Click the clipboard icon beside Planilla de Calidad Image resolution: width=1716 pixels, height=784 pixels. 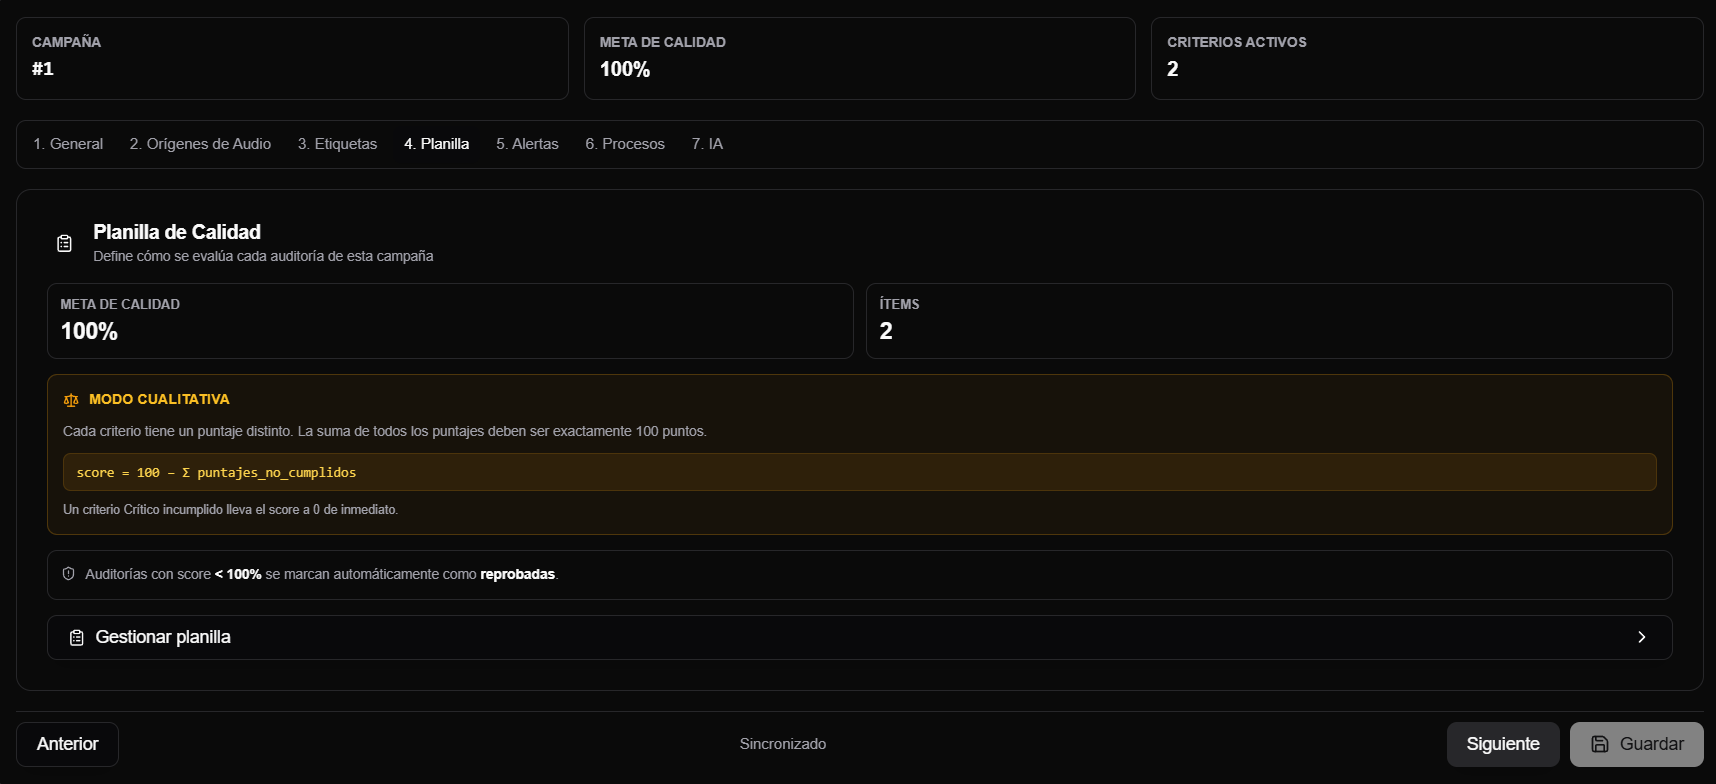[64, 243]
